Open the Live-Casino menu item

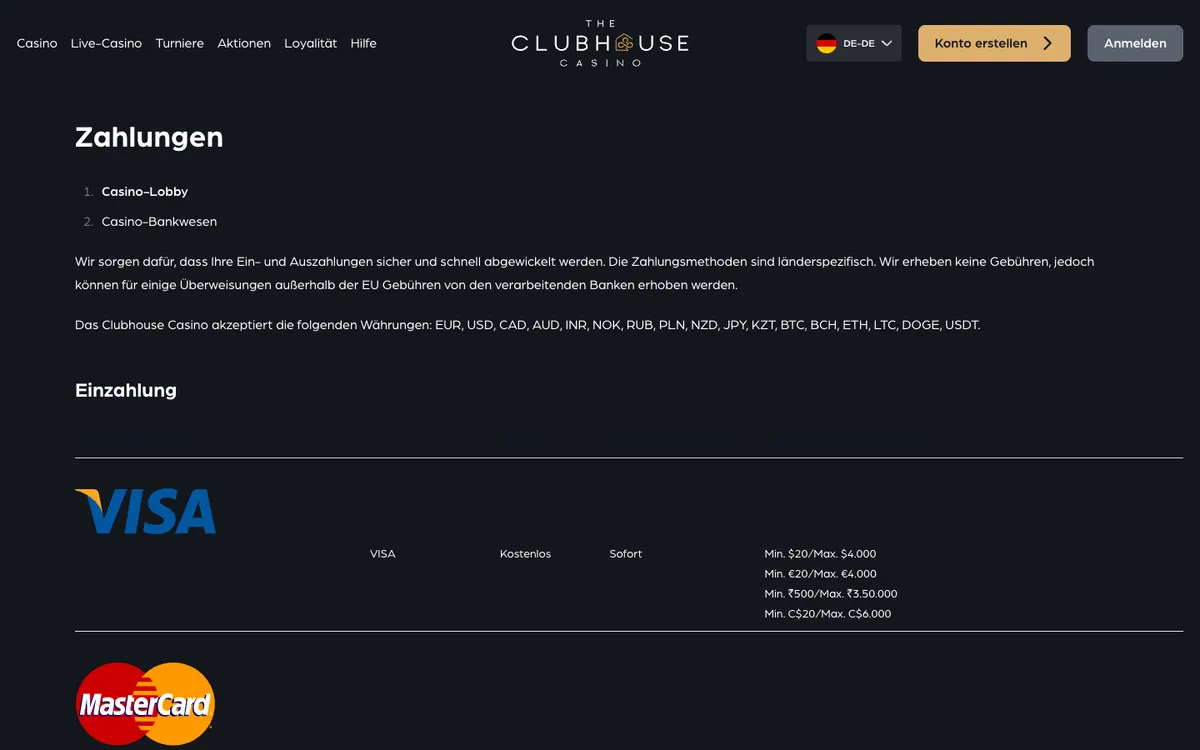coord(106,43)
